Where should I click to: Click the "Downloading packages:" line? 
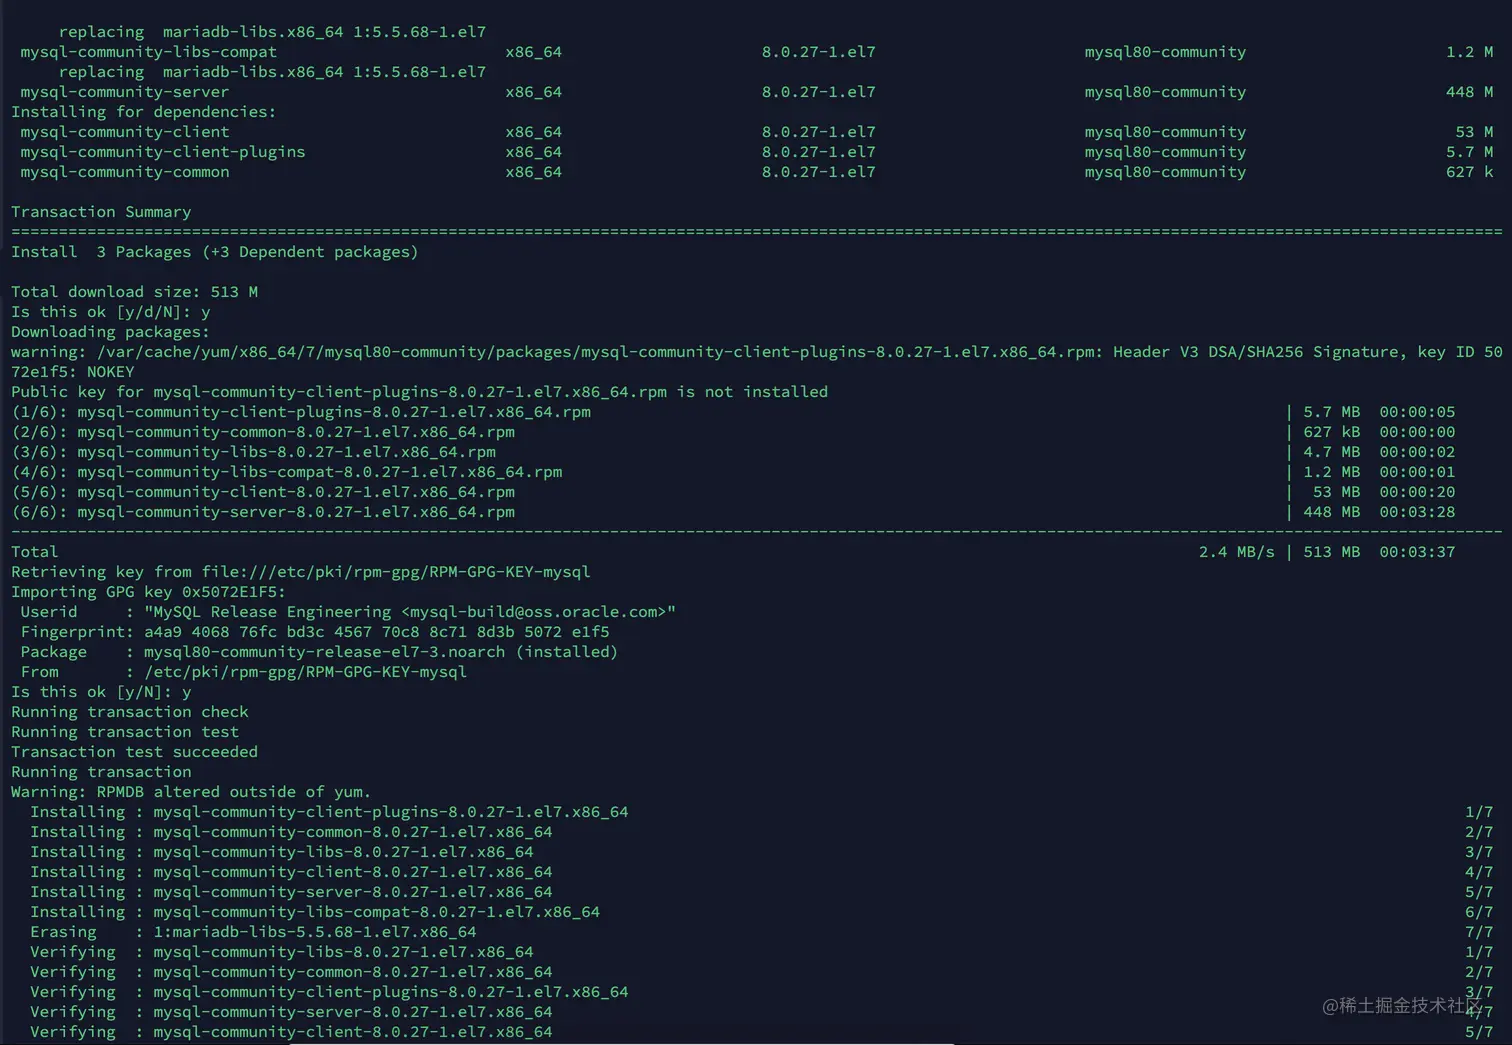[x=110, y=332]
